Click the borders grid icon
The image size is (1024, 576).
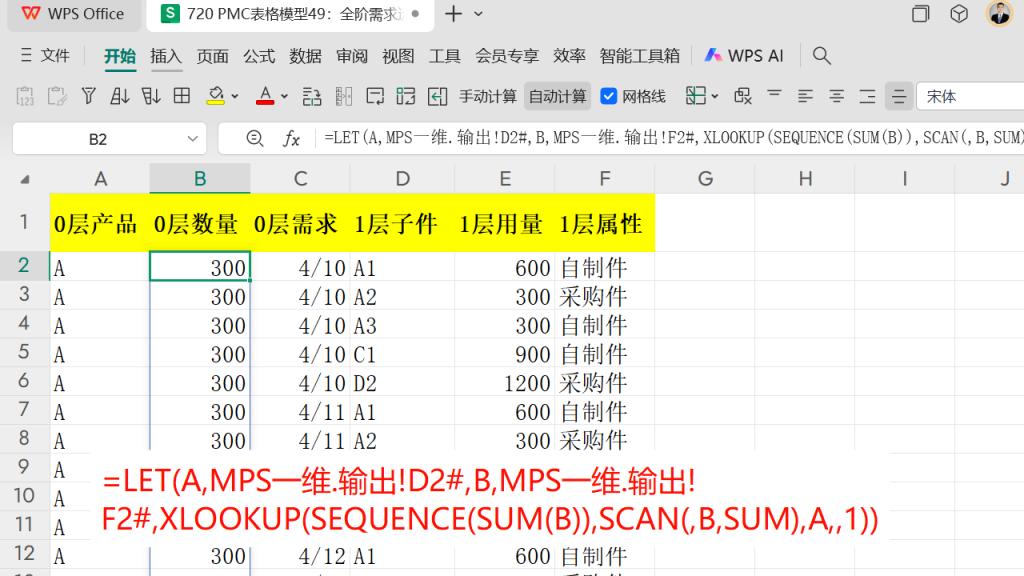182,97
